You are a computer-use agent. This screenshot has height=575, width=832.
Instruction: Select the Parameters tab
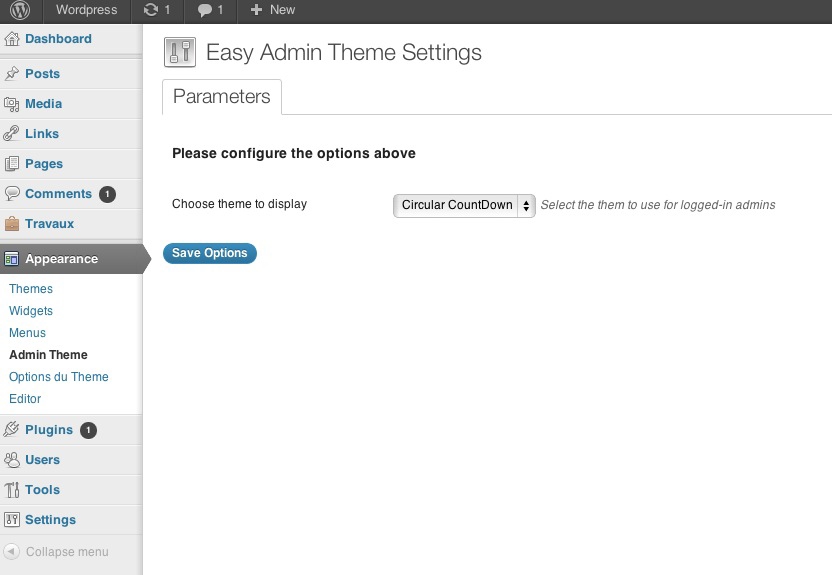(222, 97)
